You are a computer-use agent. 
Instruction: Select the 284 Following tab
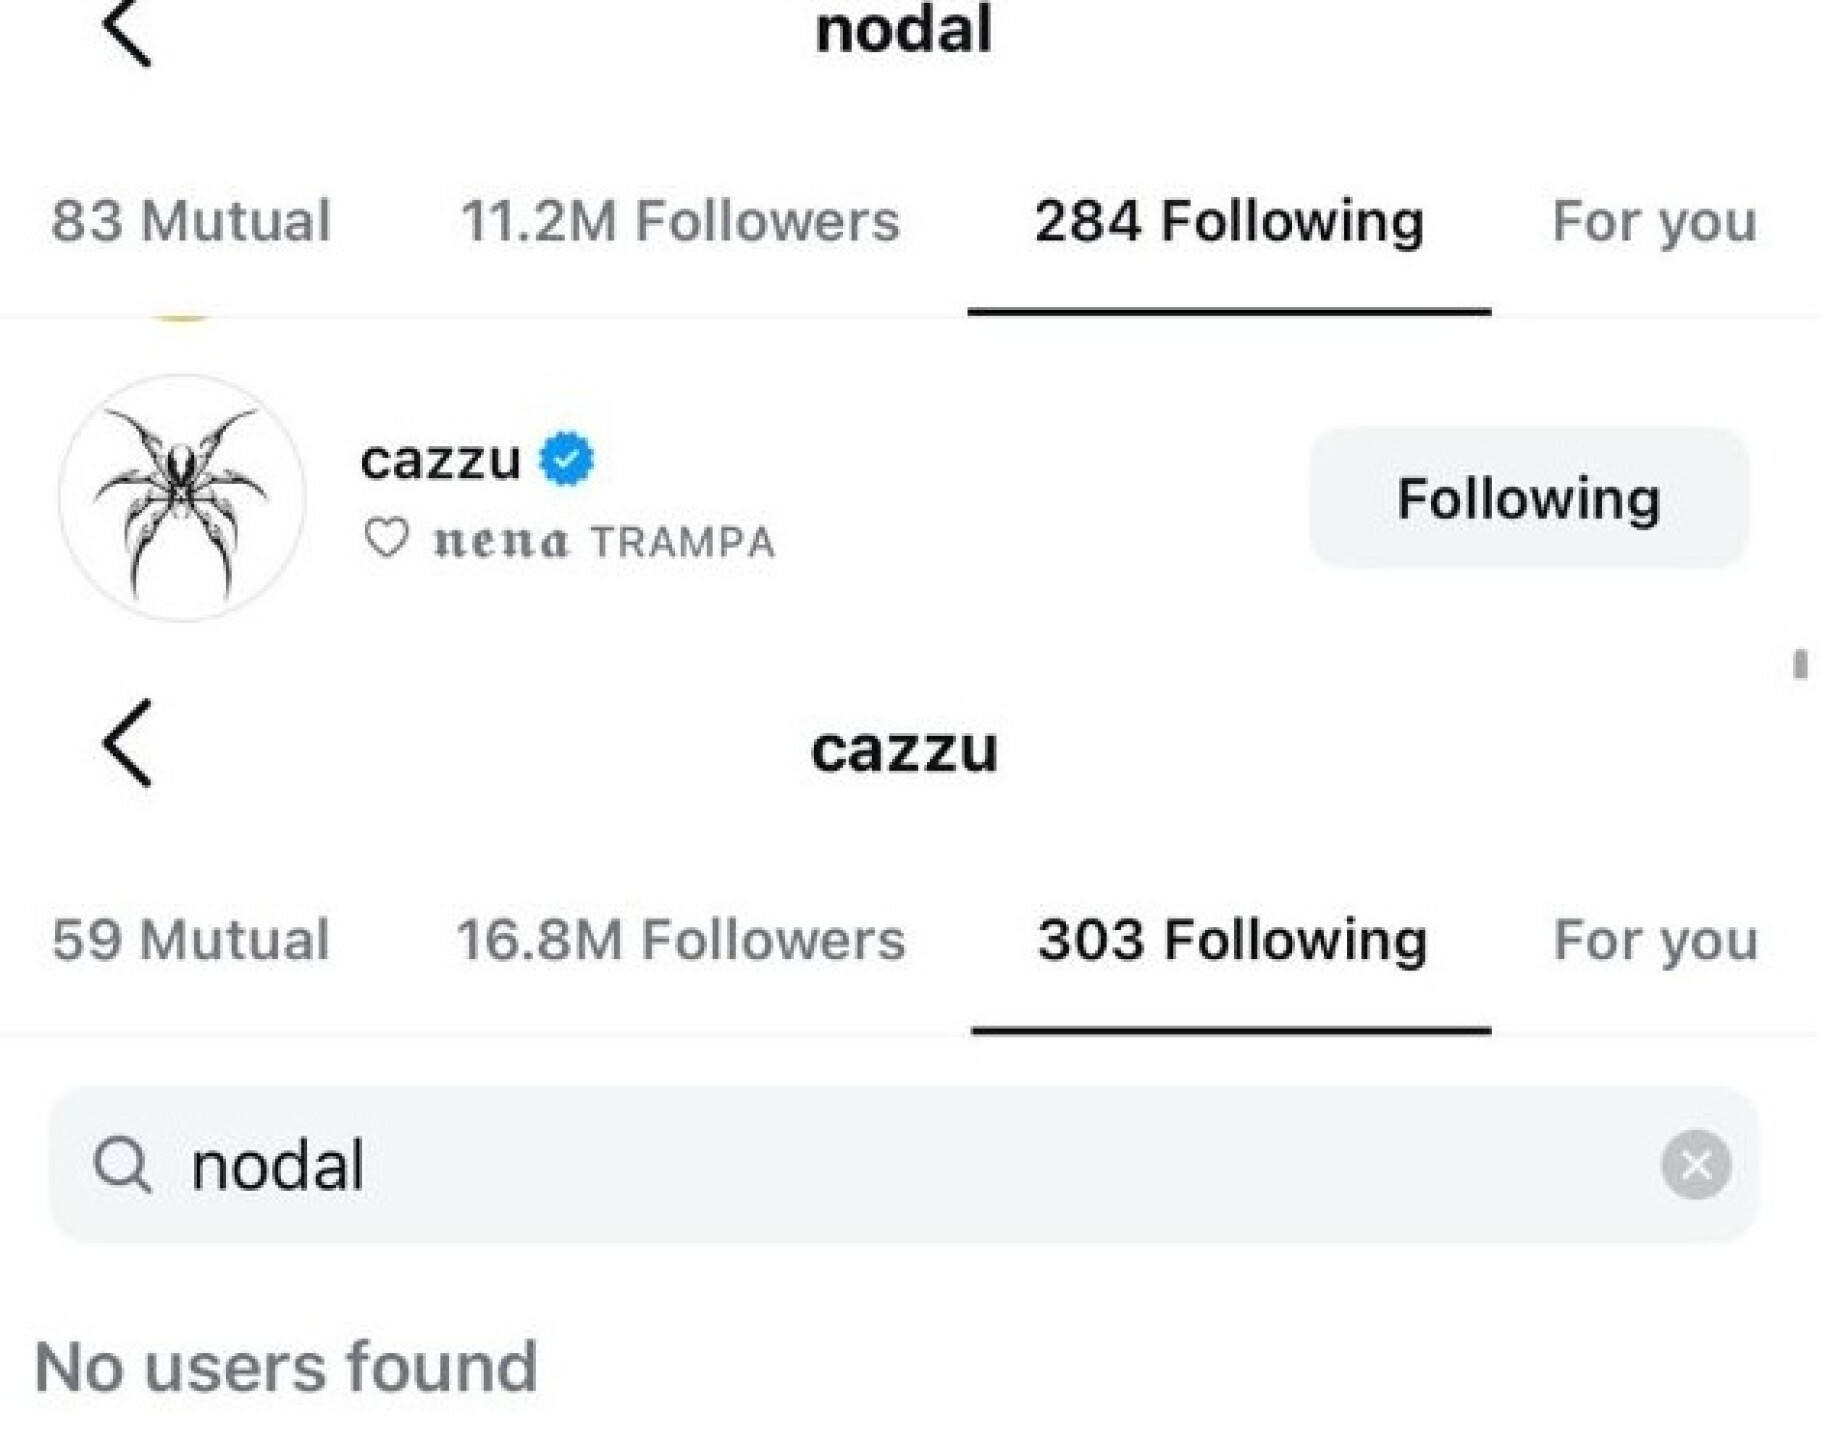(x=1229, y=221)
